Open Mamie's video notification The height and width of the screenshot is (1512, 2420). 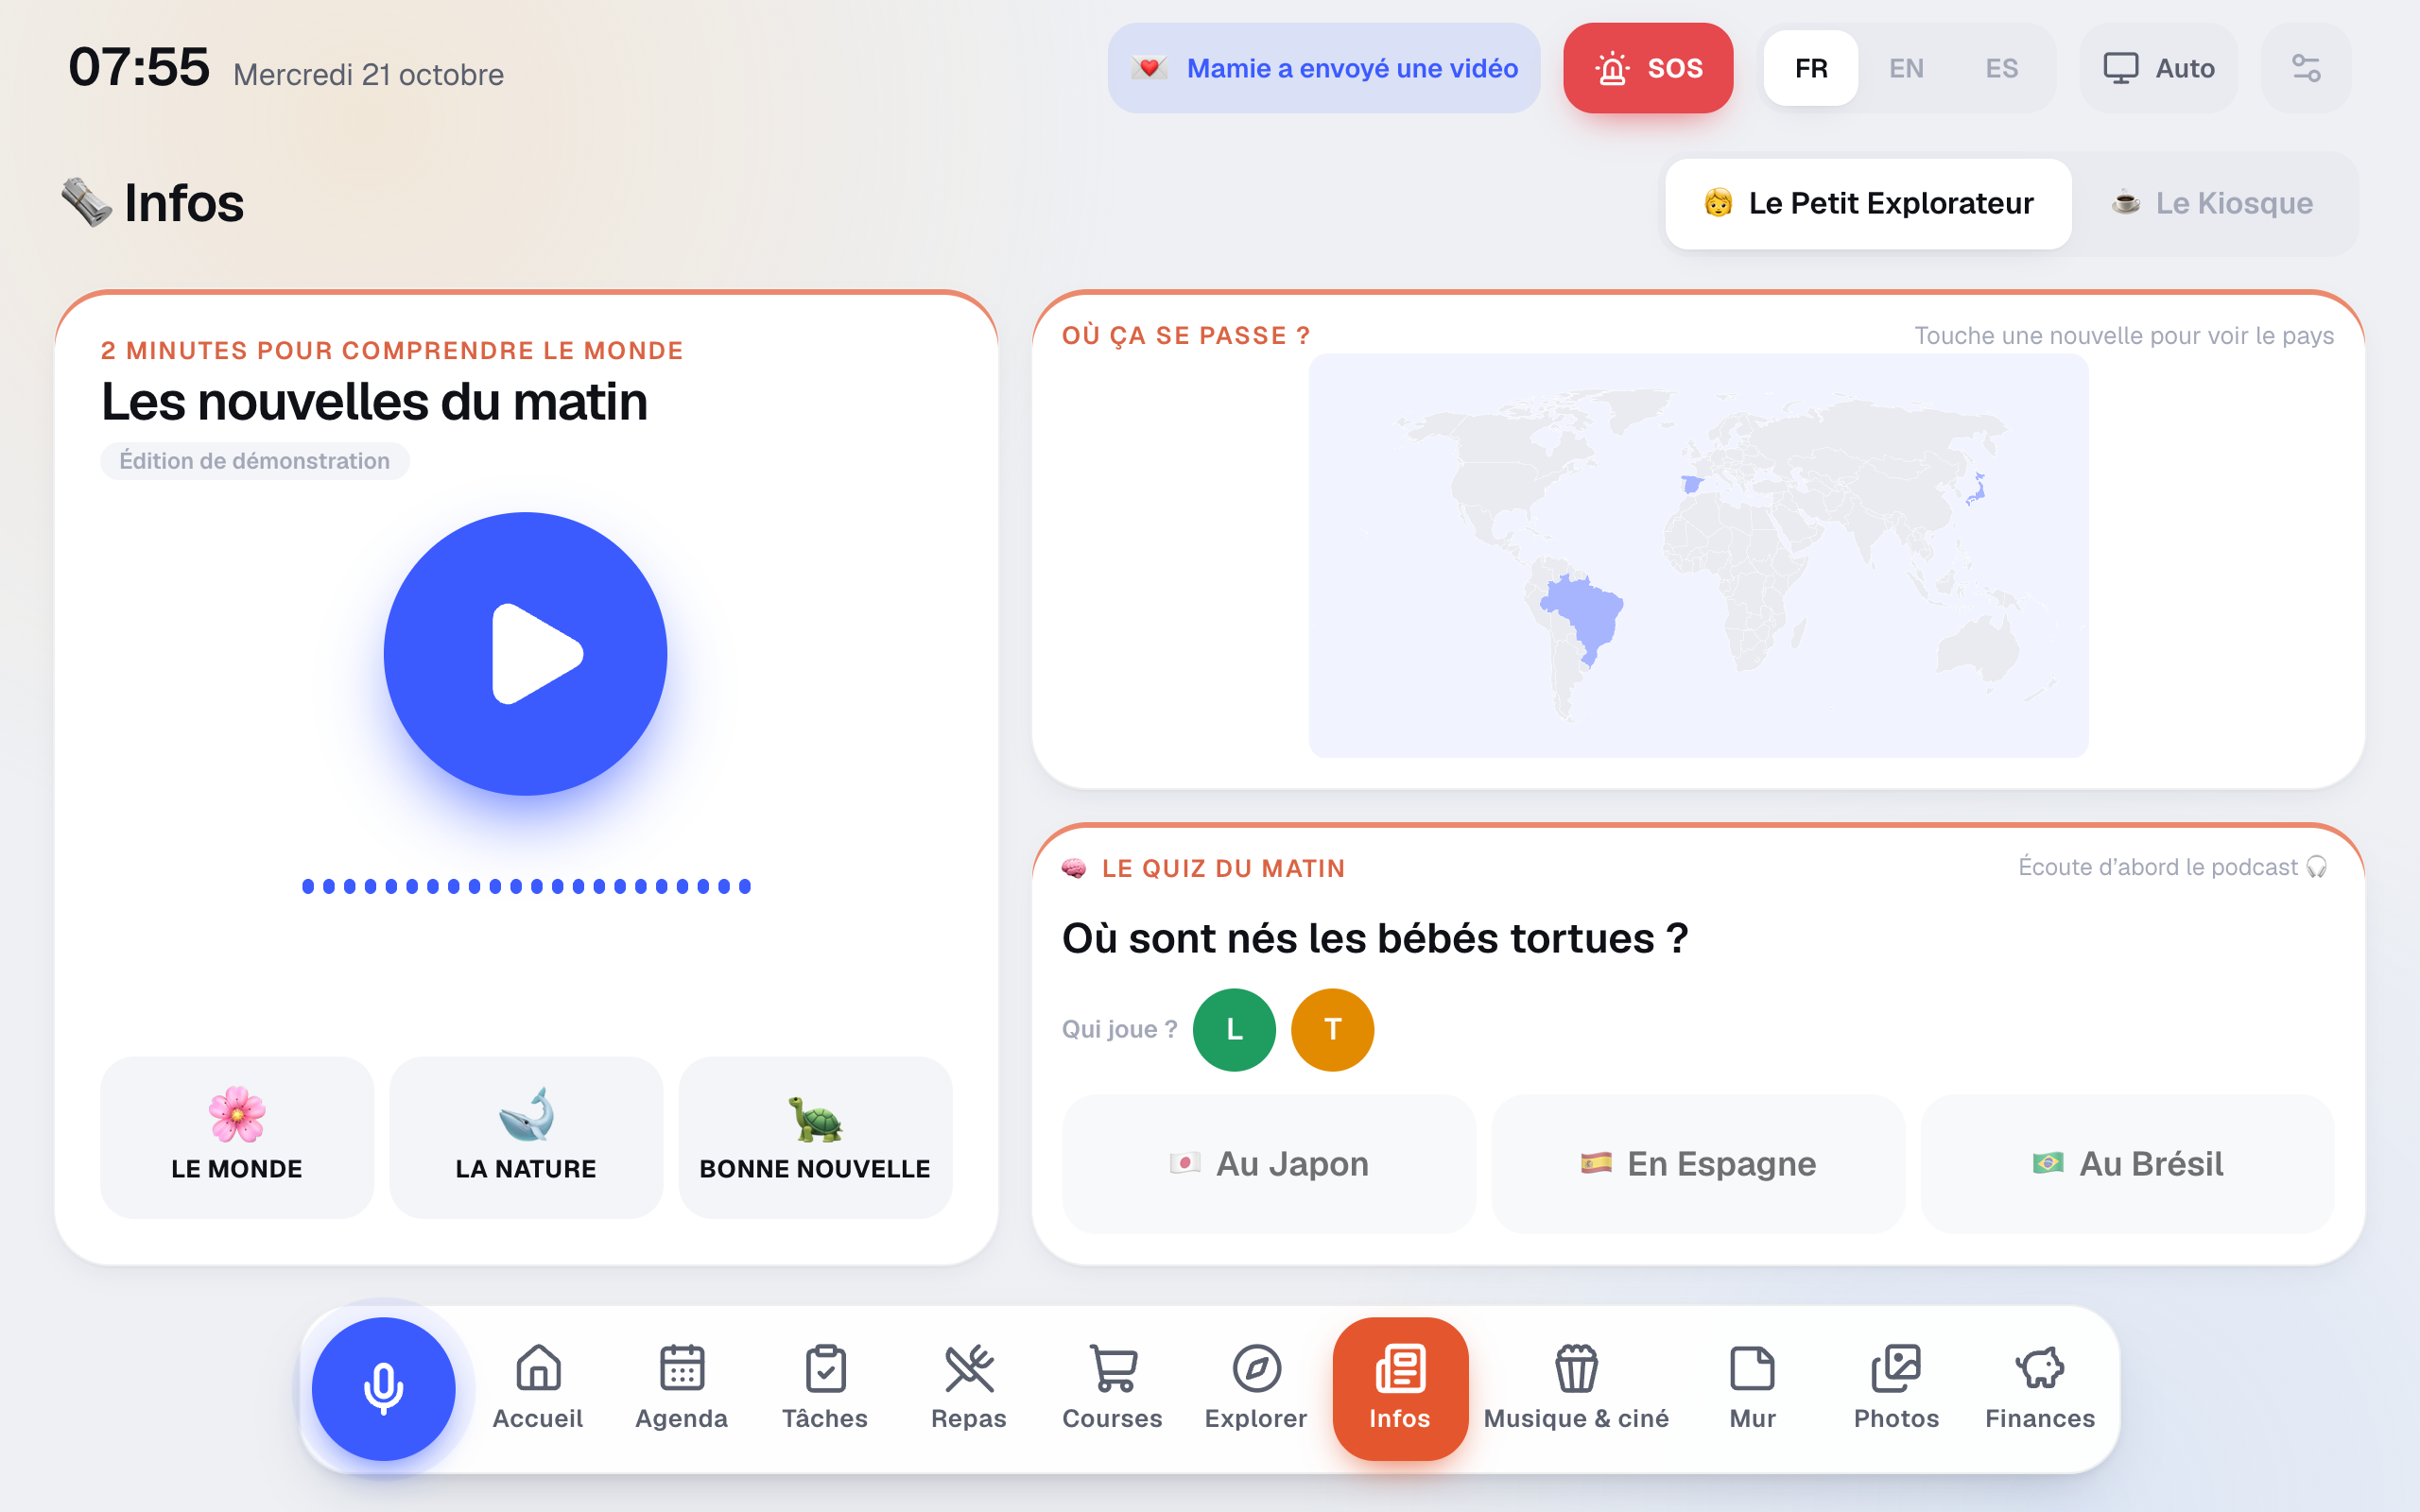(1324, 68)
